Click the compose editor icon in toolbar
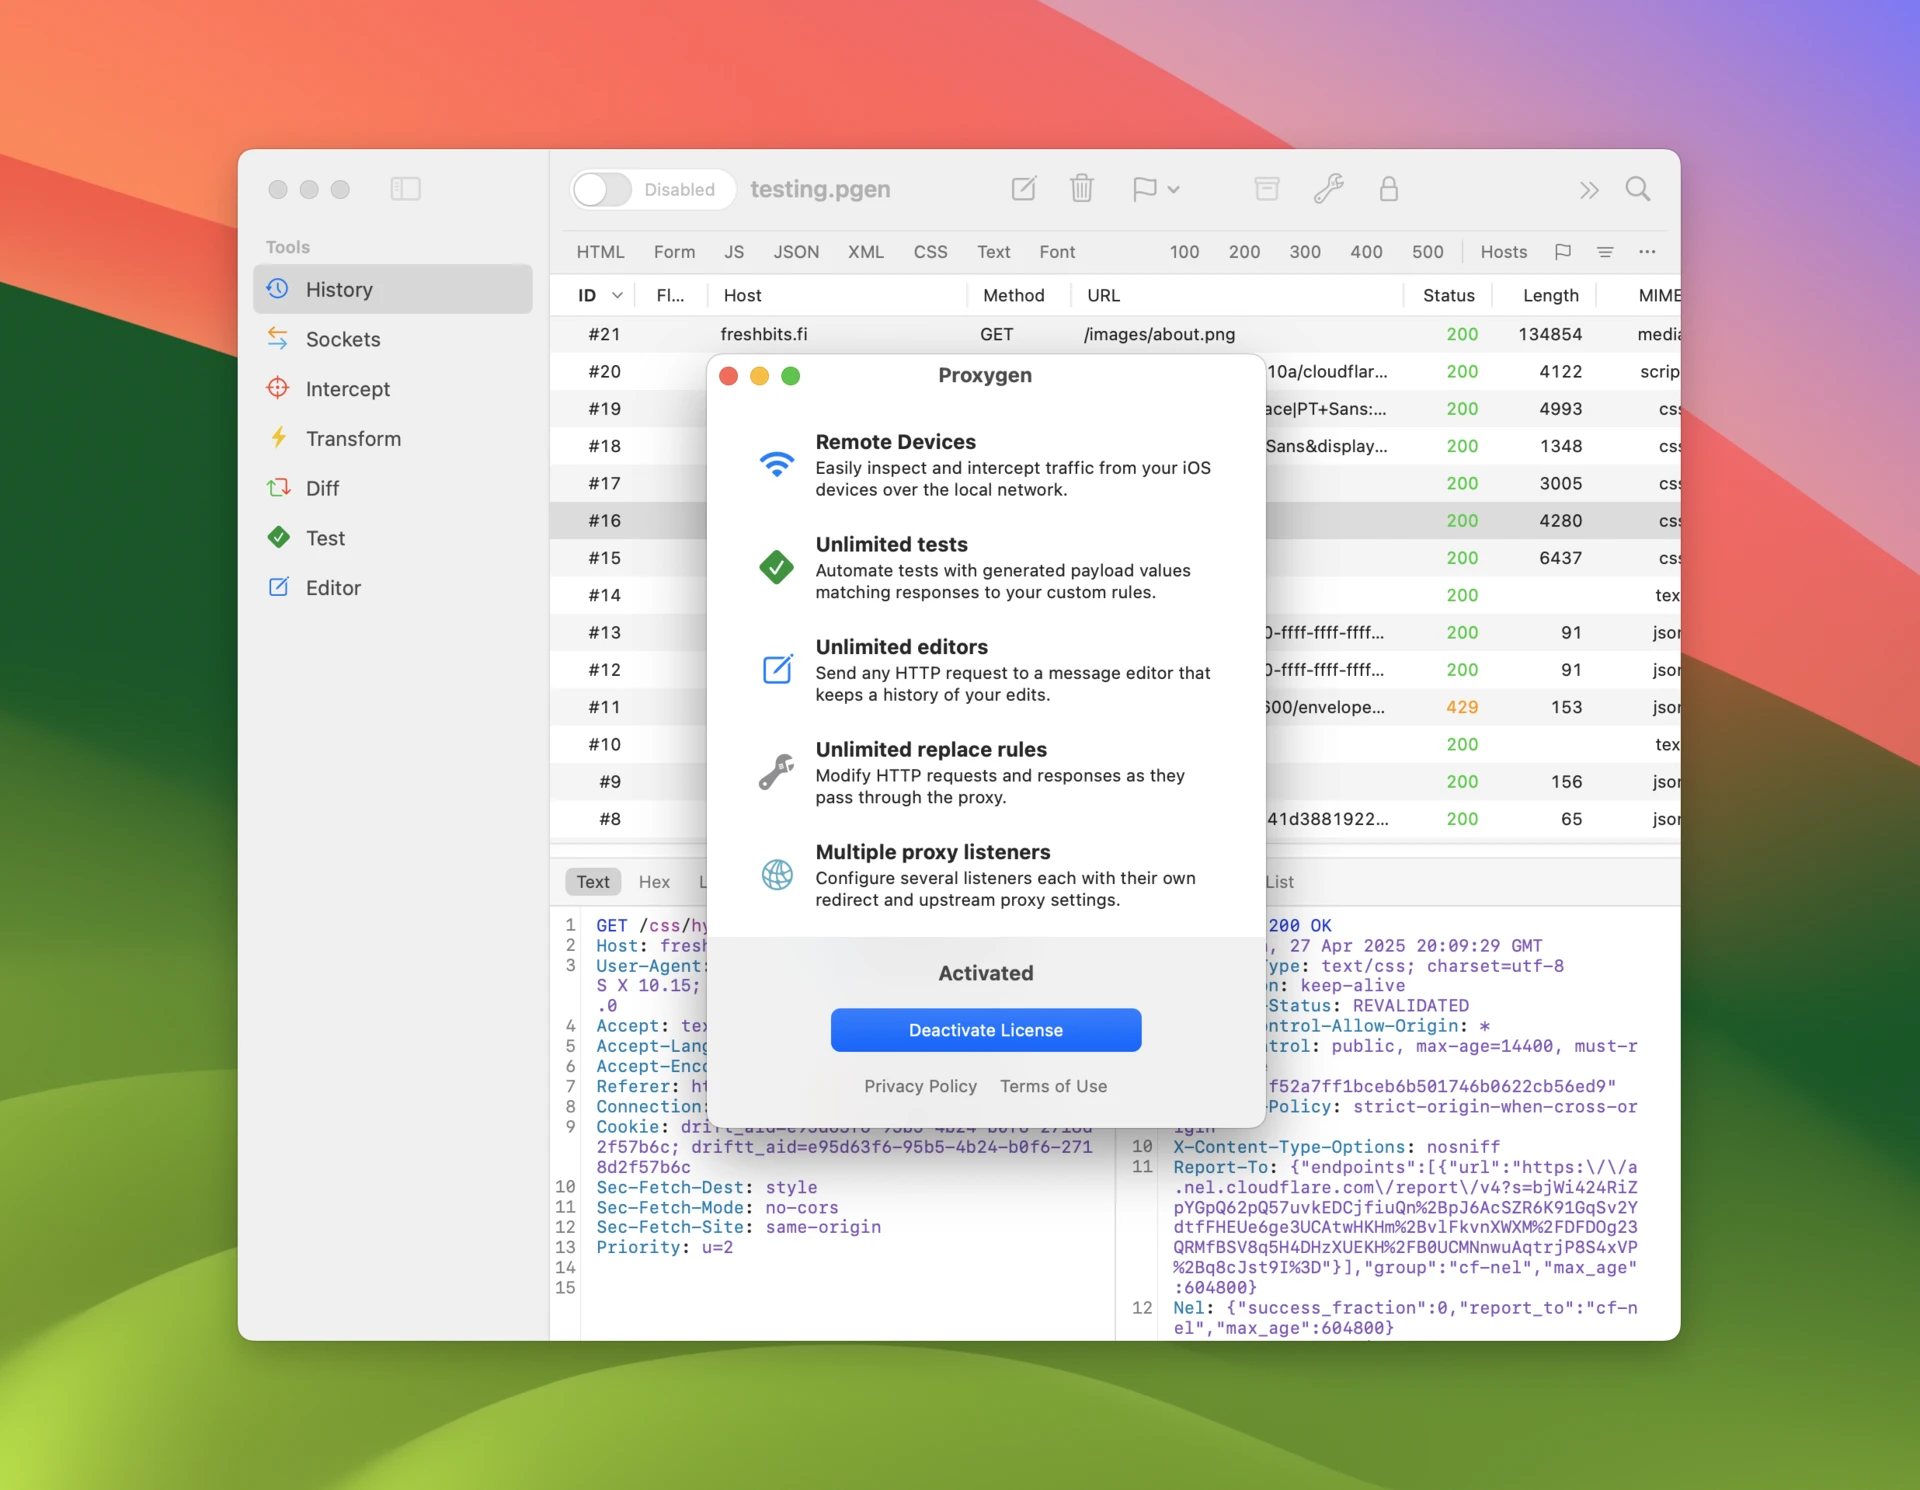1920x1490 pixels. pos(1023,189)
